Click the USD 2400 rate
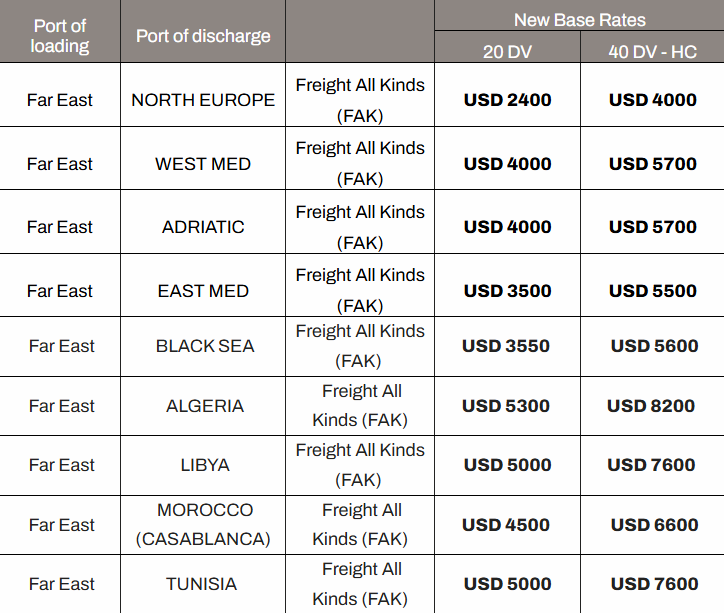Image resolution: width=724 pixels, height=613 pixels. click(507, 100)
